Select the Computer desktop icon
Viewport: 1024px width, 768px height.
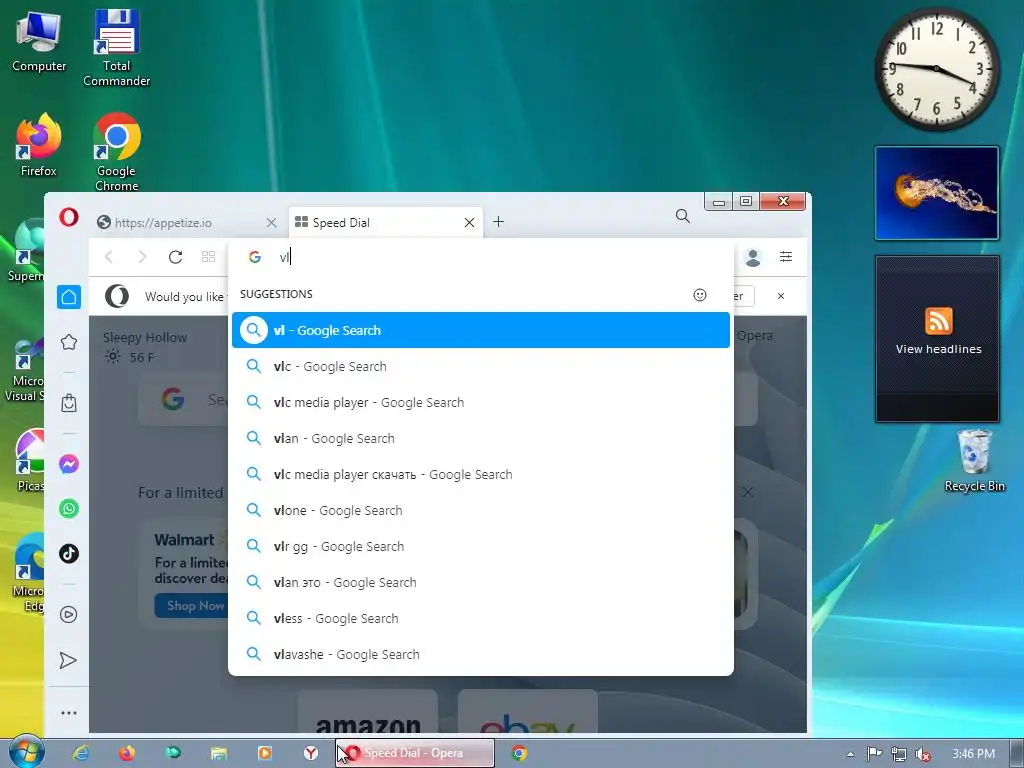tap(39, 42)
